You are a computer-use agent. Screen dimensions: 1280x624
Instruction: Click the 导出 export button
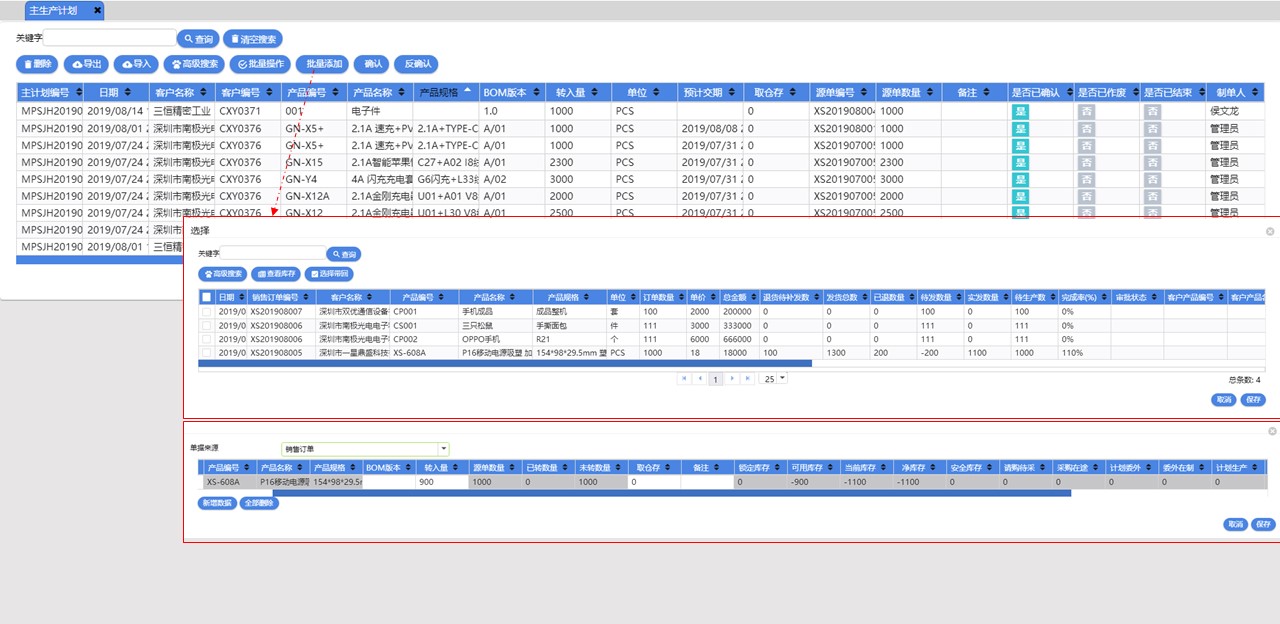coord(86,64)
